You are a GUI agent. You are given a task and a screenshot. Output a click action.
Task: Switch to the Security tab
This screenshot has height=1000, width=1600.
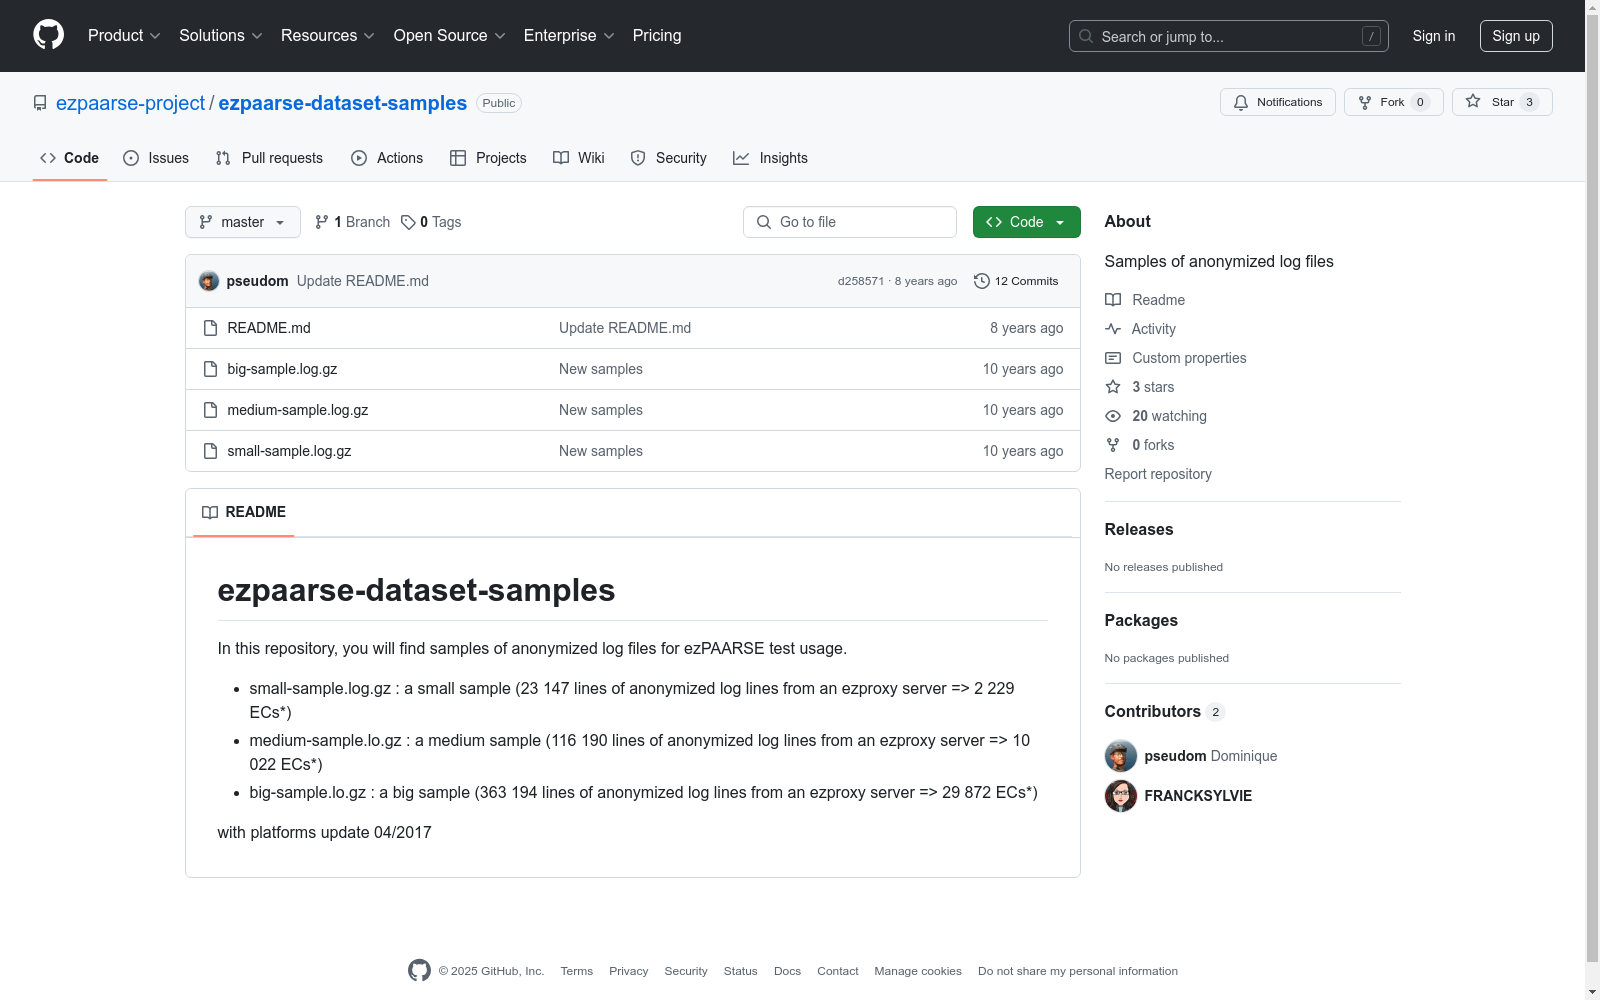(669, 158)
